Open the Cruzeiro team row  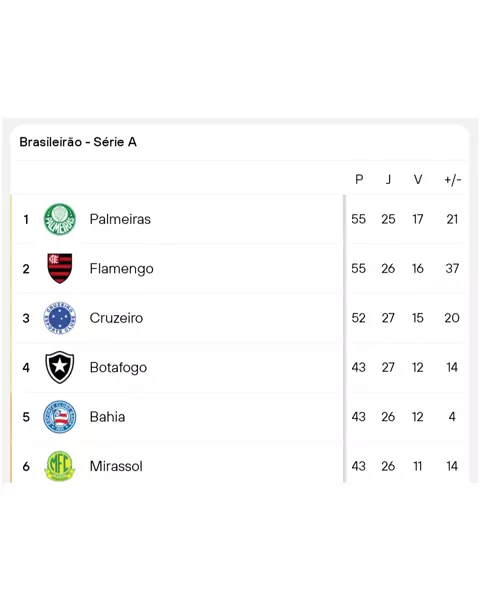click(x=239, y=318)
